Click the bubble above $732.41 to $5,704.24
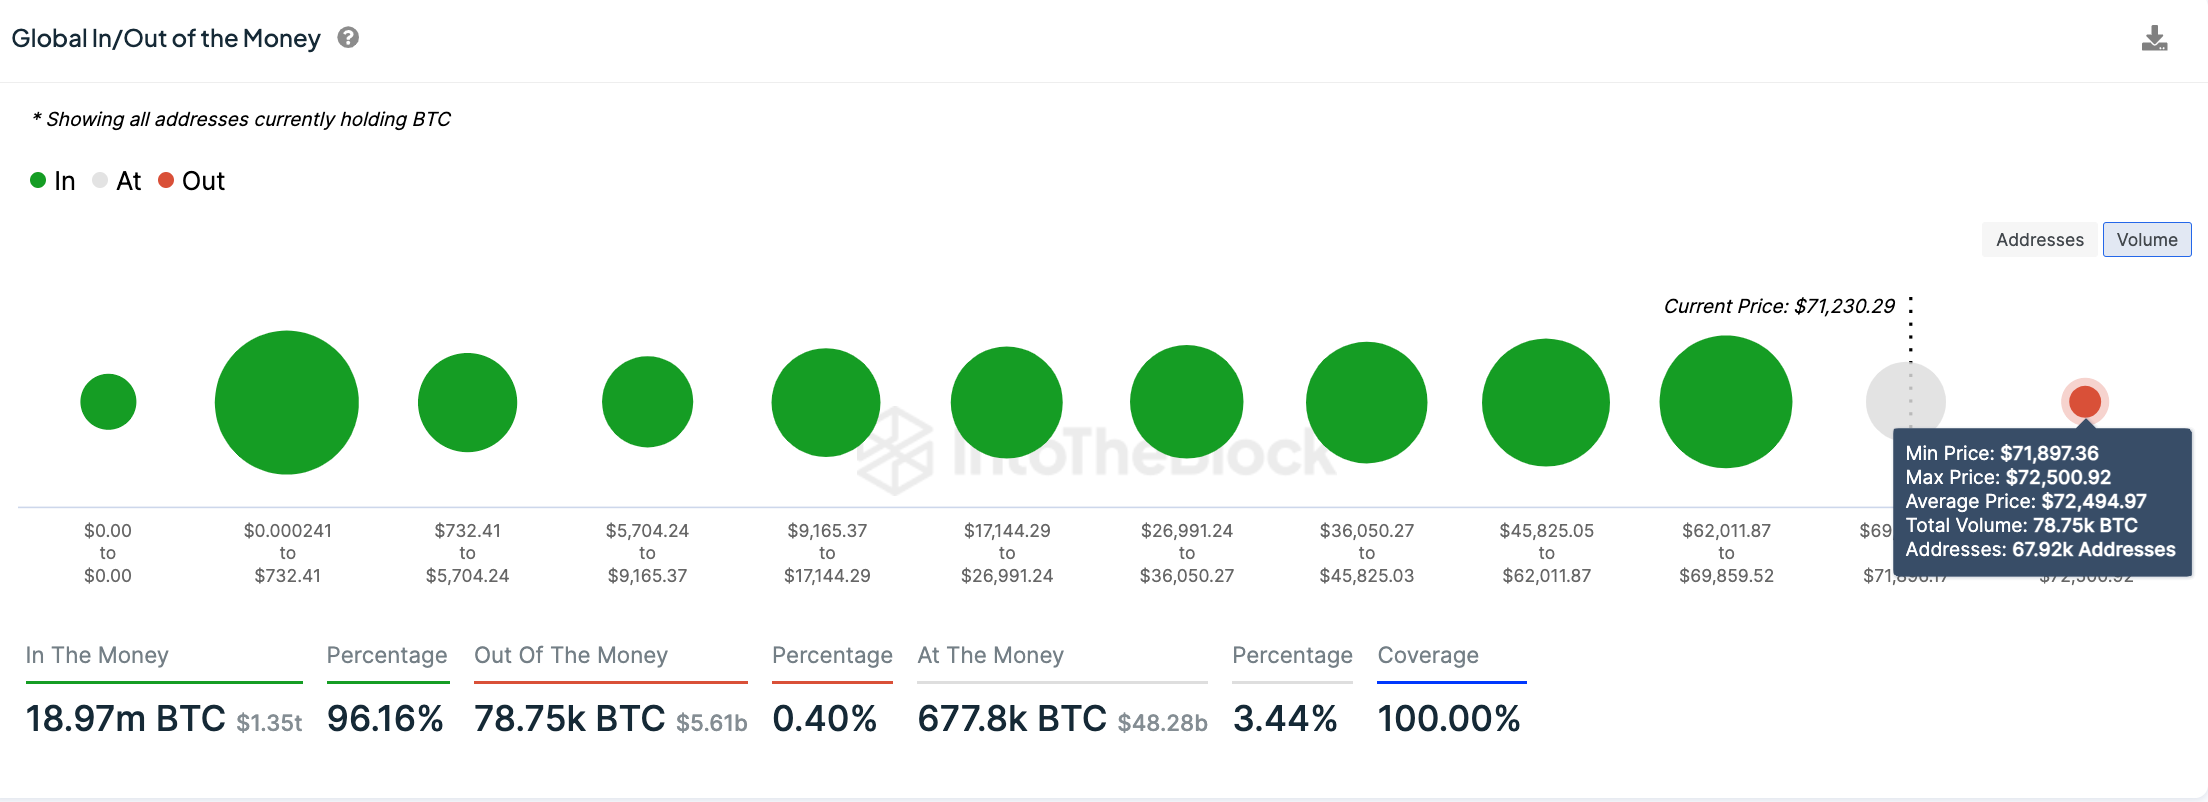 (467, 402)
